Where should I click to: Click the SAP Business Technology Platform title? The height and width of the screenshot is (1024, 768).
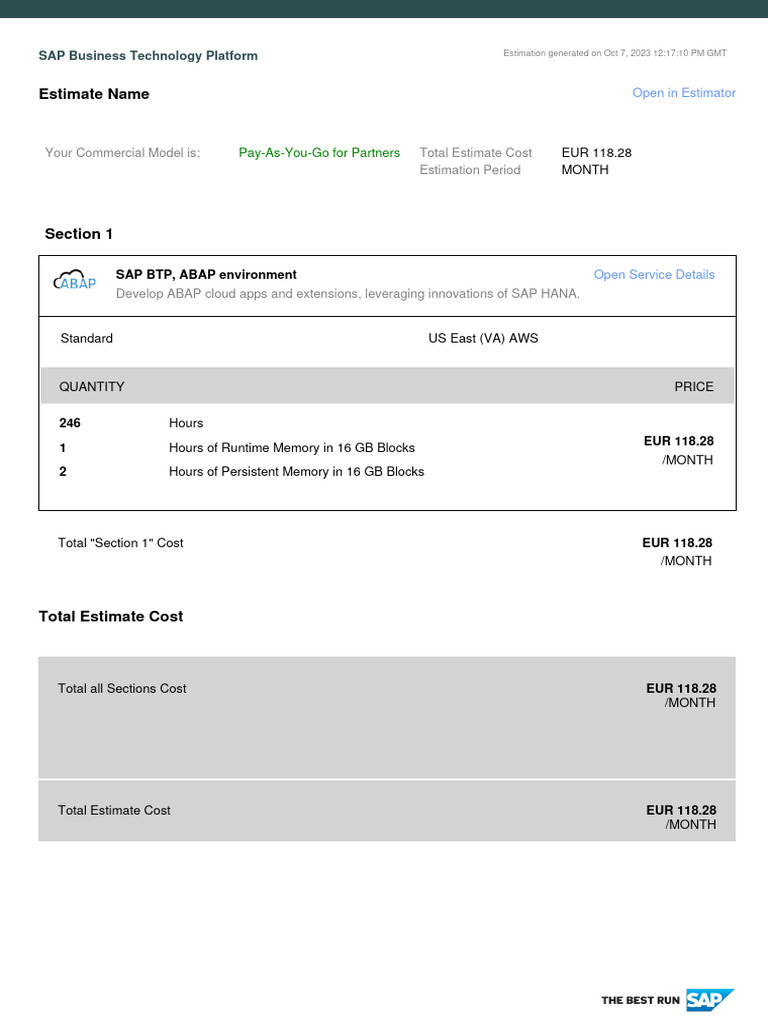pyautogui.click(x=148, y=56)
